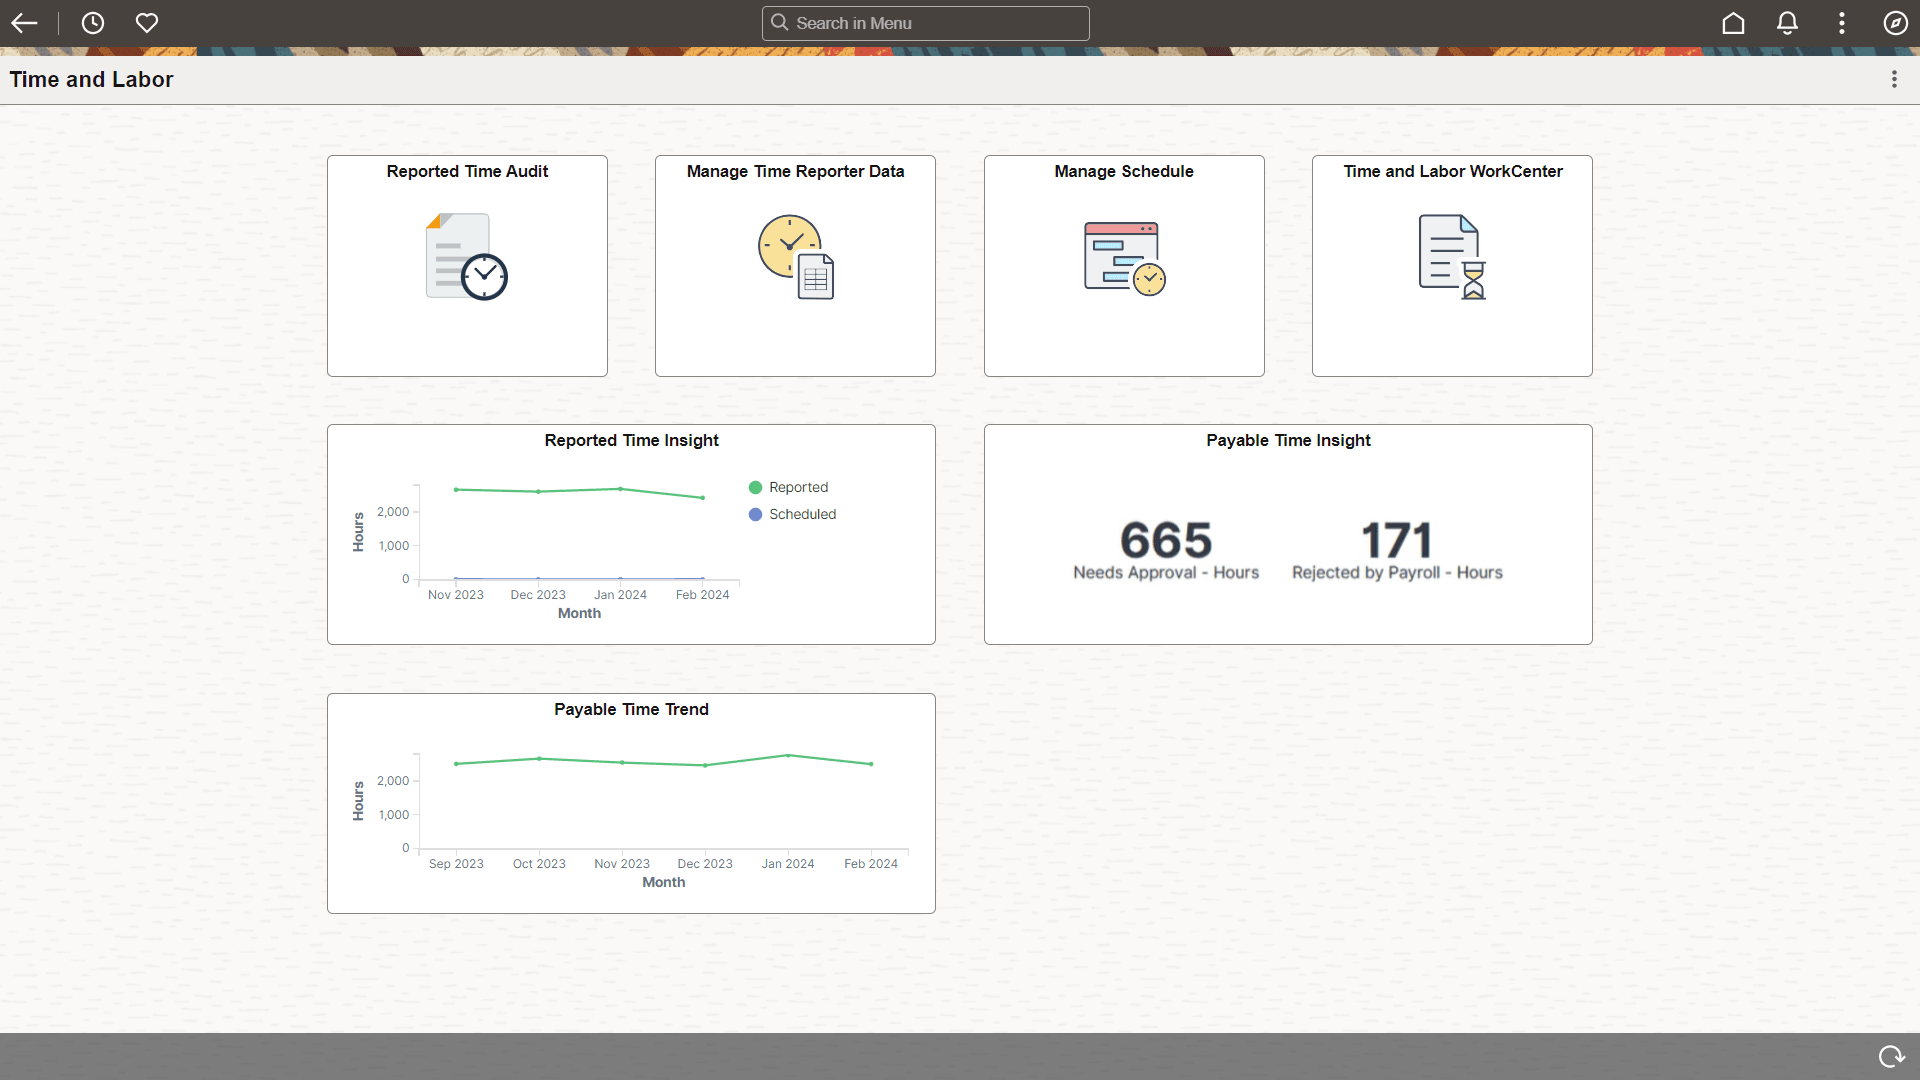
Task: Click the Search in Menu field
Action: 925,23
